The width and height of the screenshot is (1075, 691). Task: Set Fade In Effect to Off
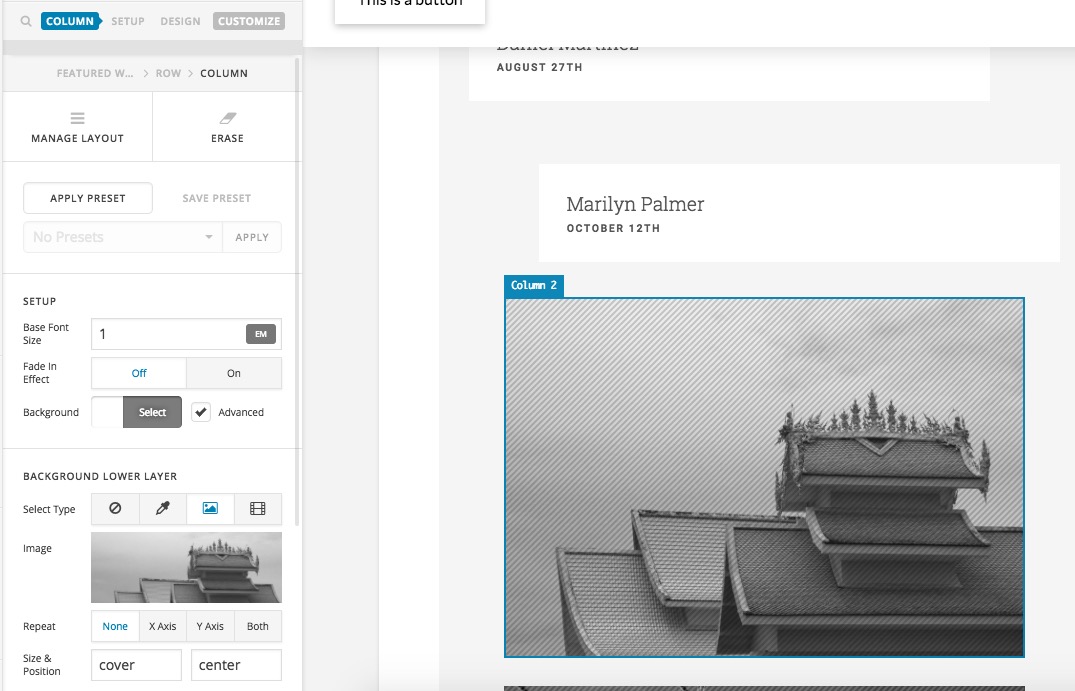point(139,373)
